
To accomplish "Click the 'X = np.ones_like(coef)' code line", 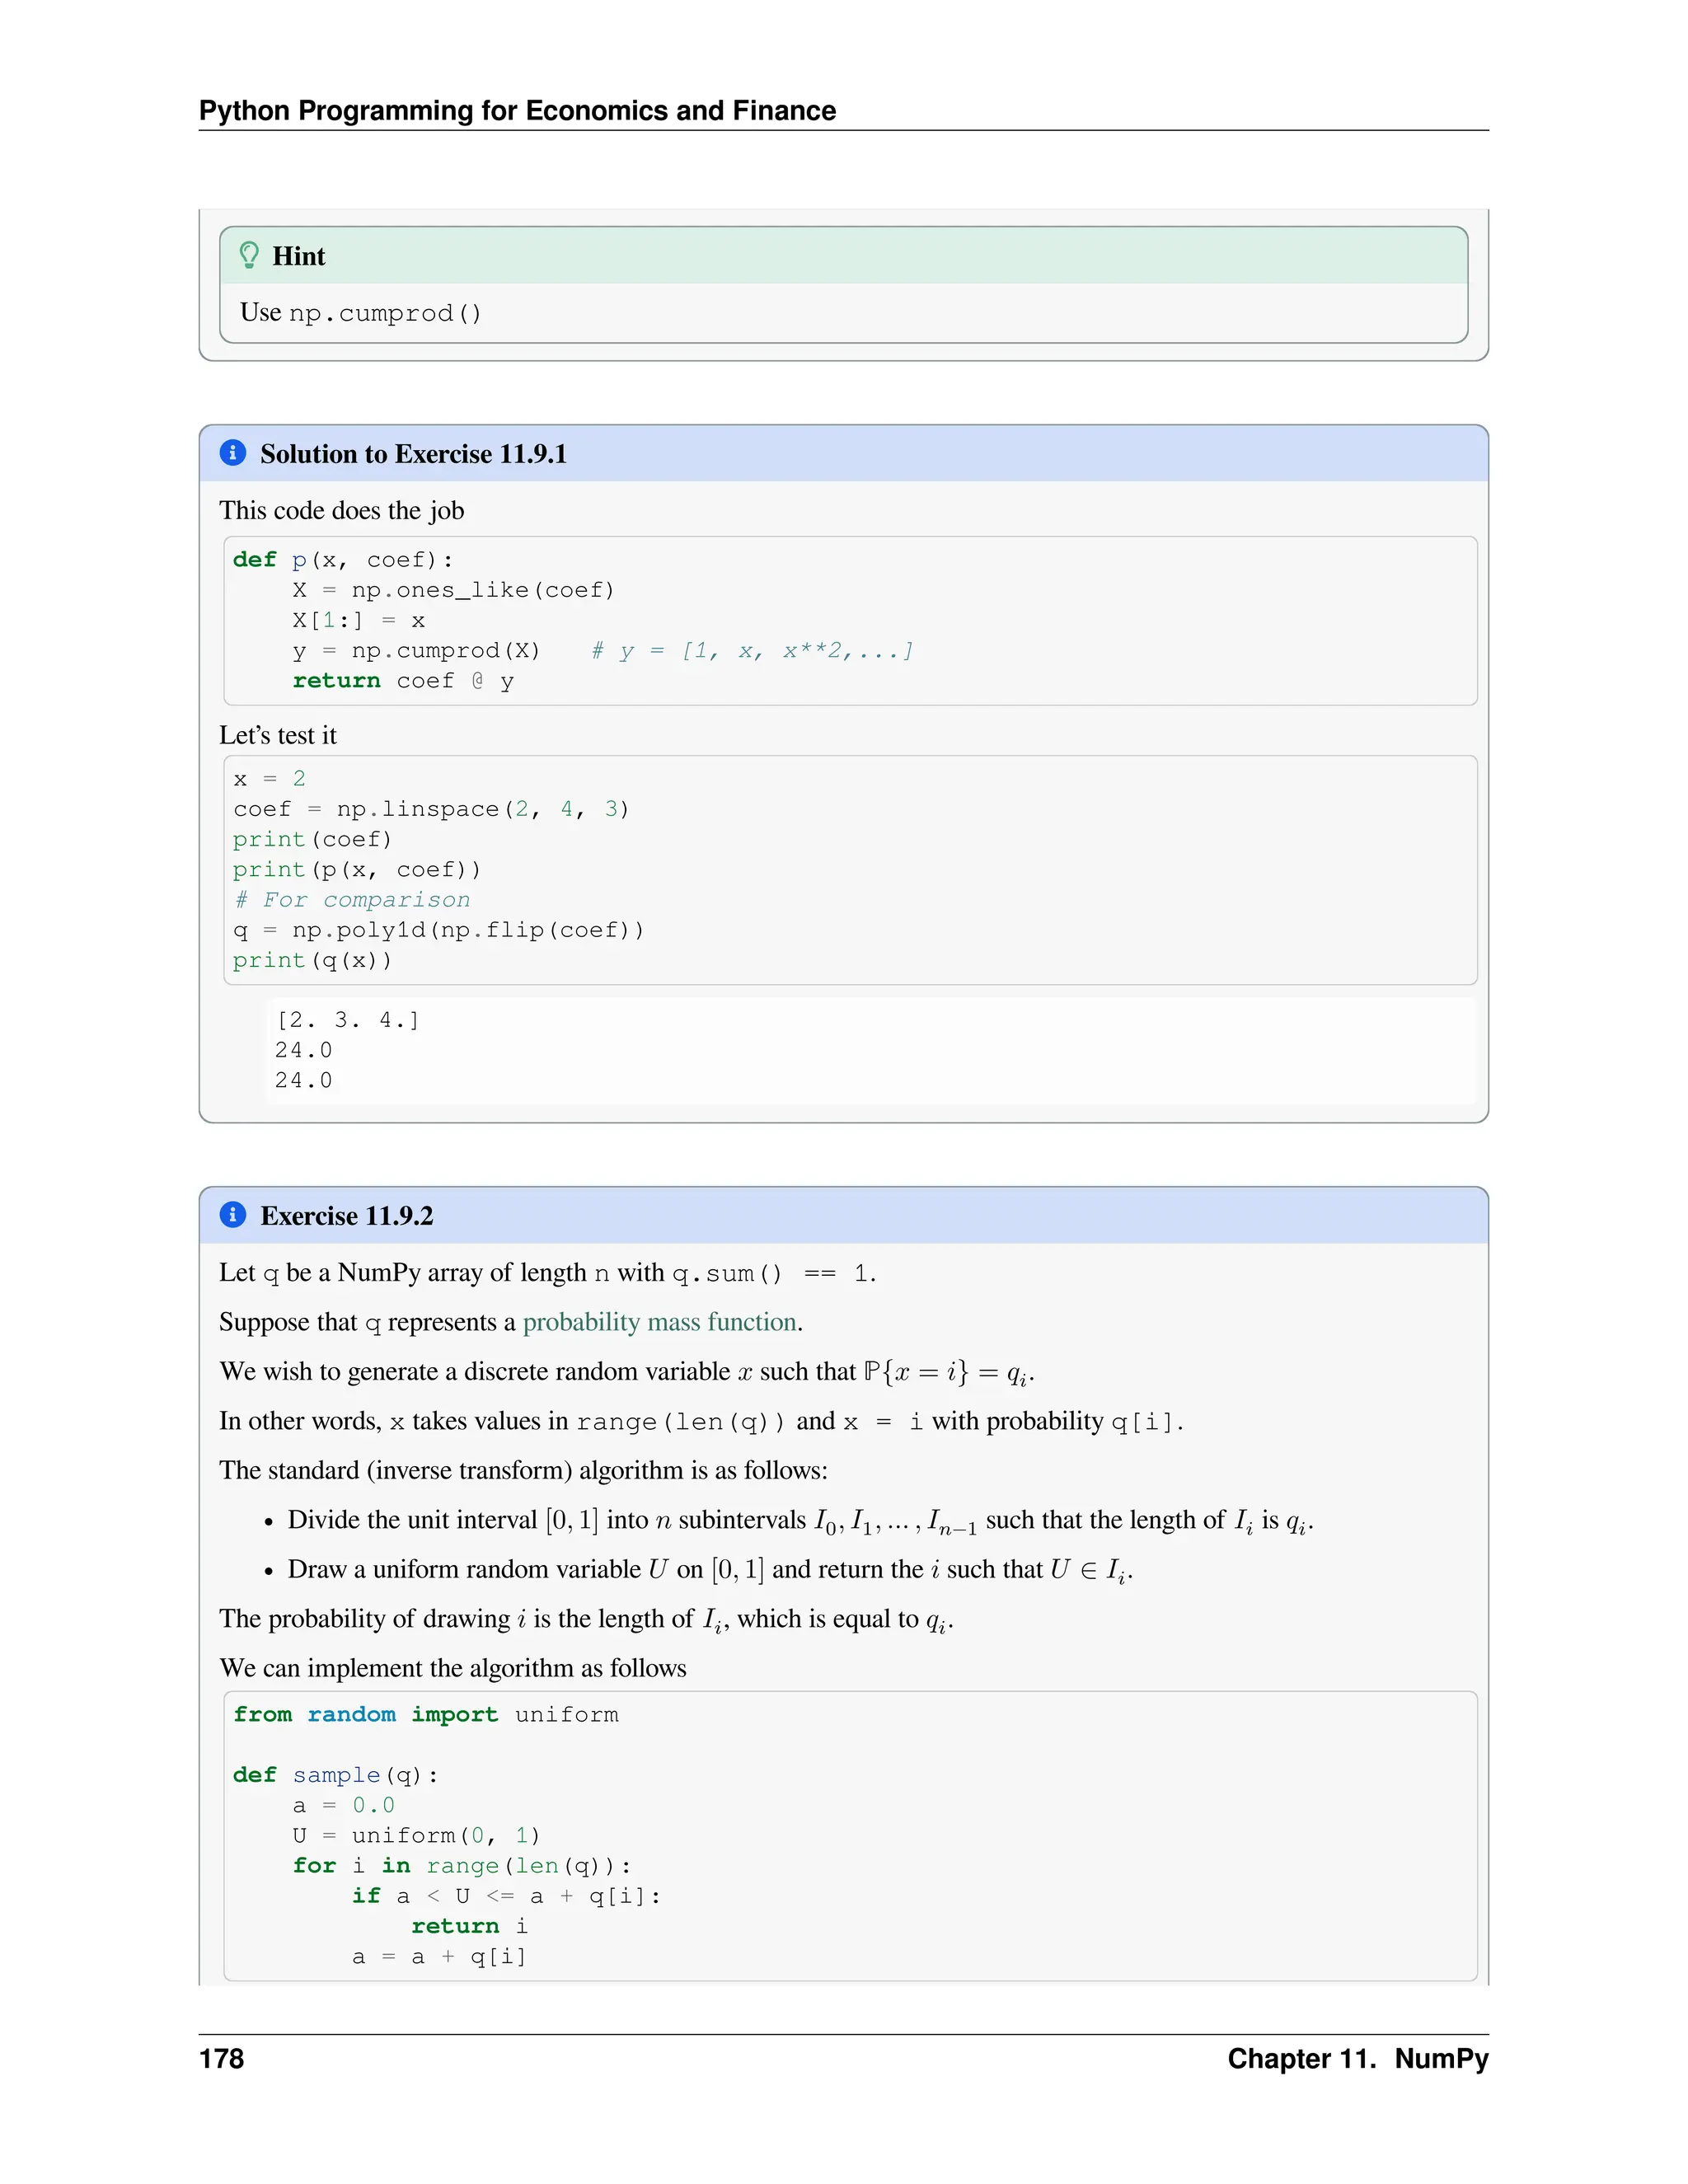I will click(453, 590).
